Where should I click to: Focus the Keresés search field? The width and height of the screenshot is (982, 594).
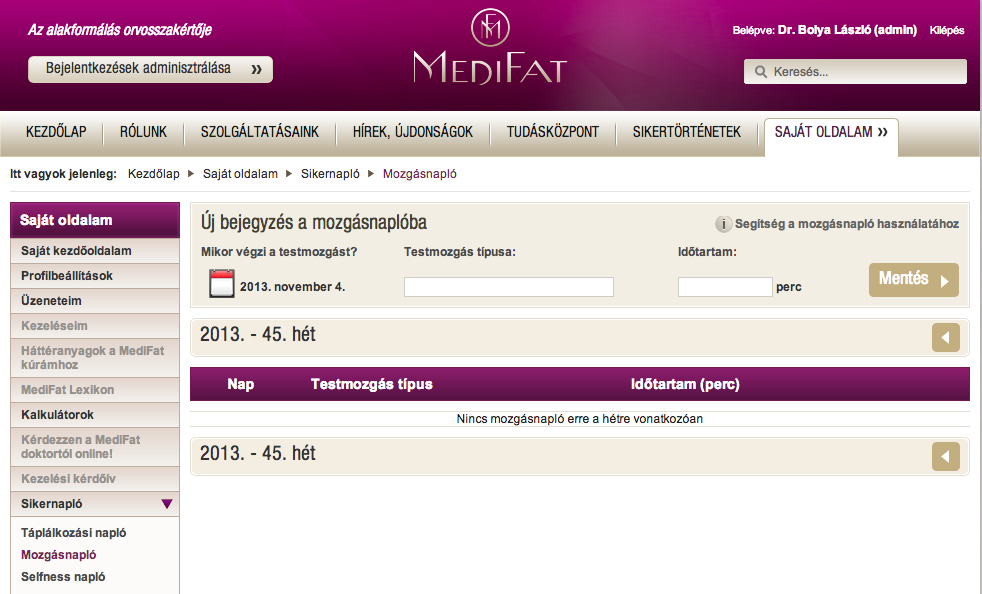[x=855, y=71]
